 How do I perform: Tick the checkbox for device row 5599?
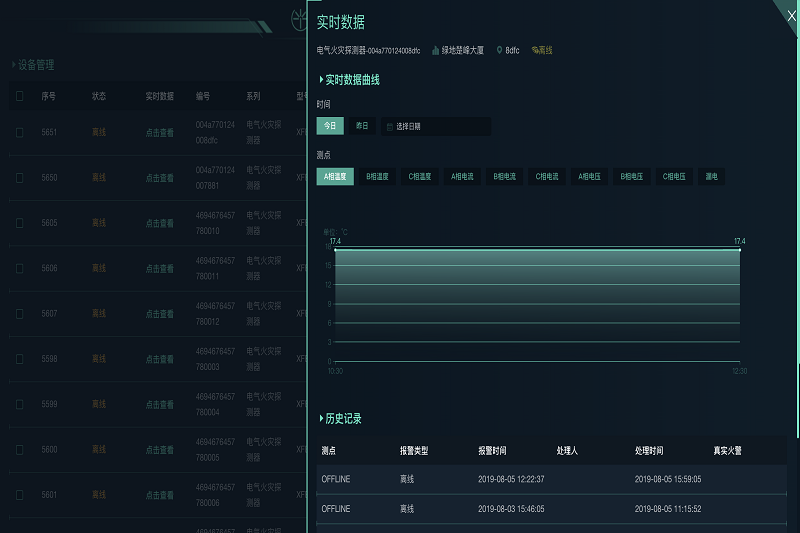pos(19,404)
